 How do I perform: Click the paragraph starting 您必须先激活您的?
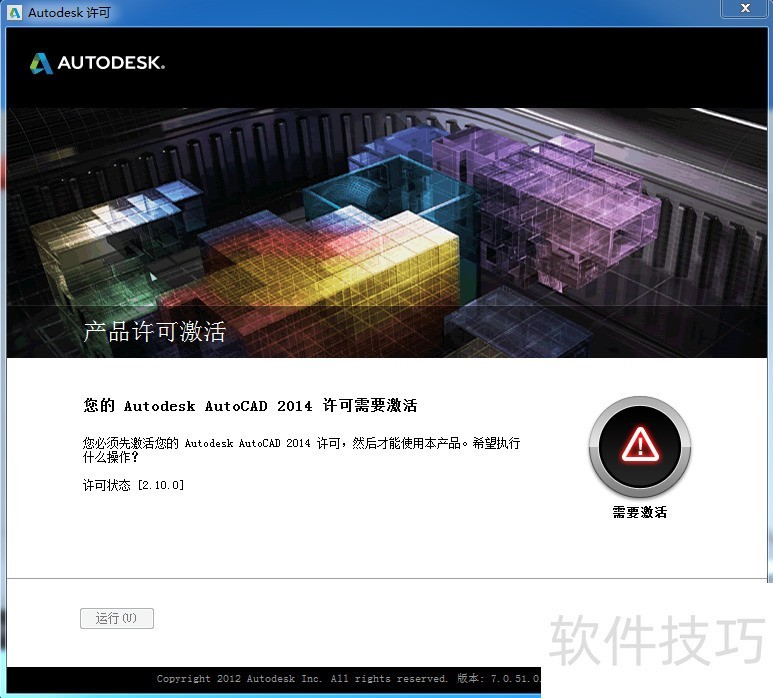(x=301, y=450)
